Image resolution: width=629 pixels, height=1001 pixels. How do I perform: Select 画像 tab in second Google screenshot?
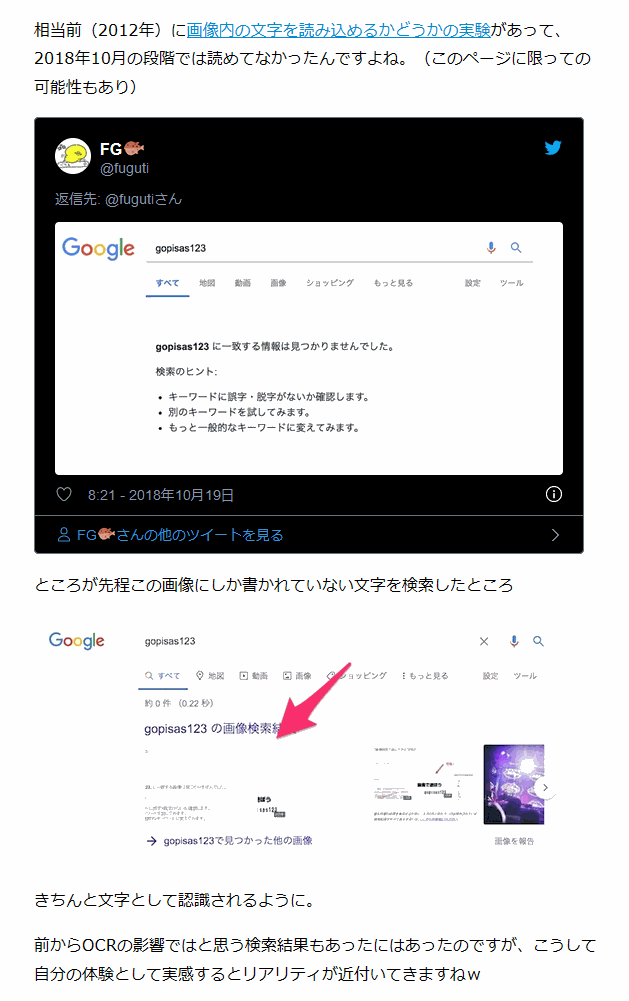(297, 675)
